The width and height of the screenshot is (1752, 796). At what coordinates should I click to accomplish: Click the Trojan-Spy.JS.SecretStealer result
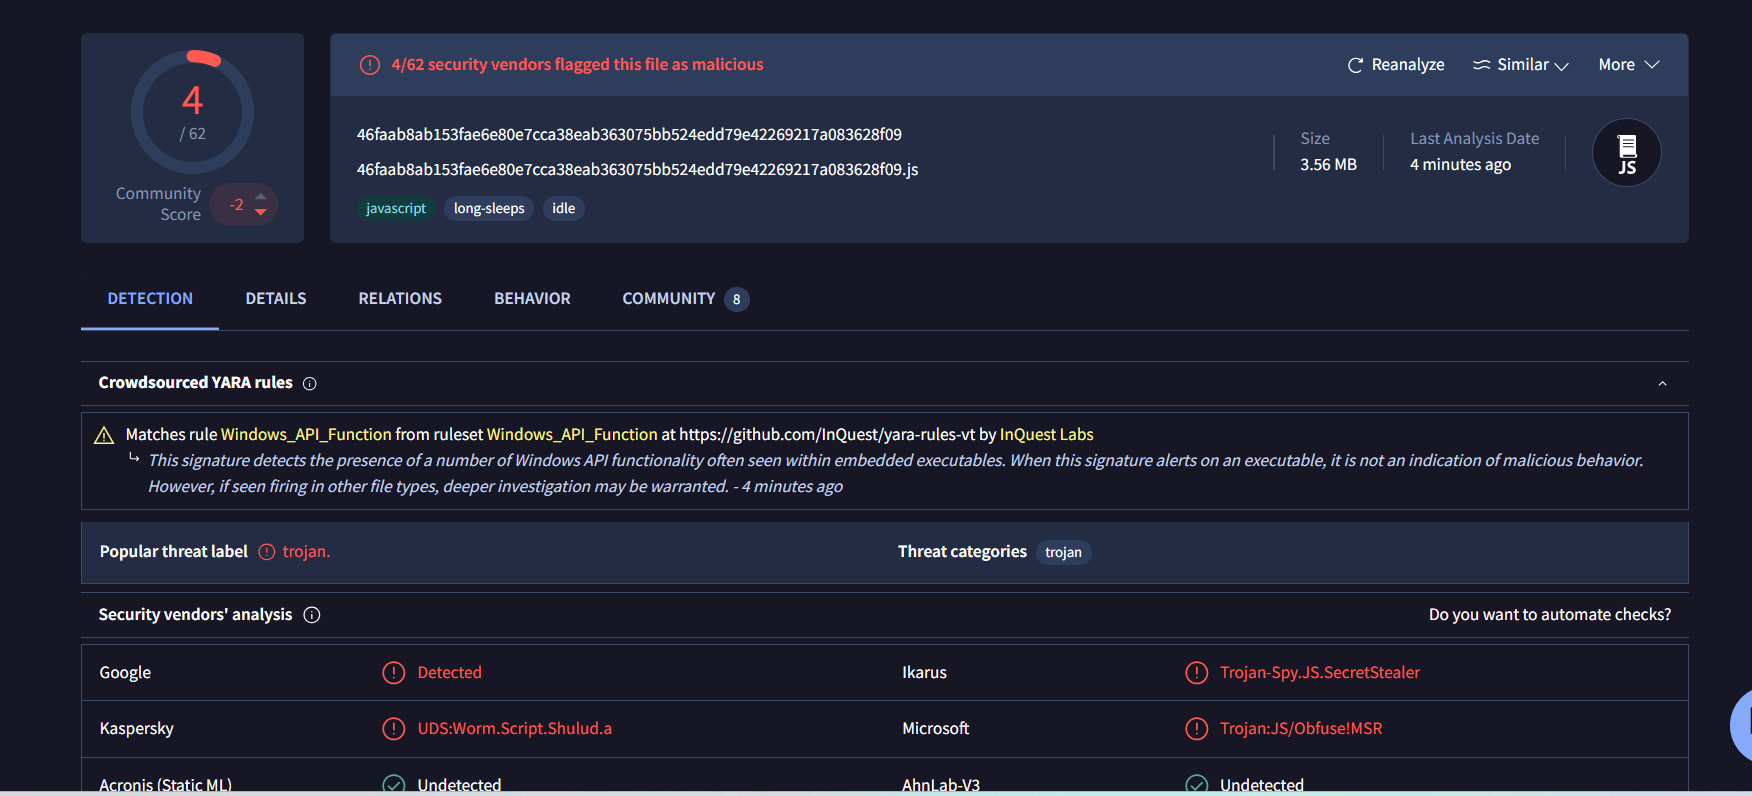point(1320,673)
